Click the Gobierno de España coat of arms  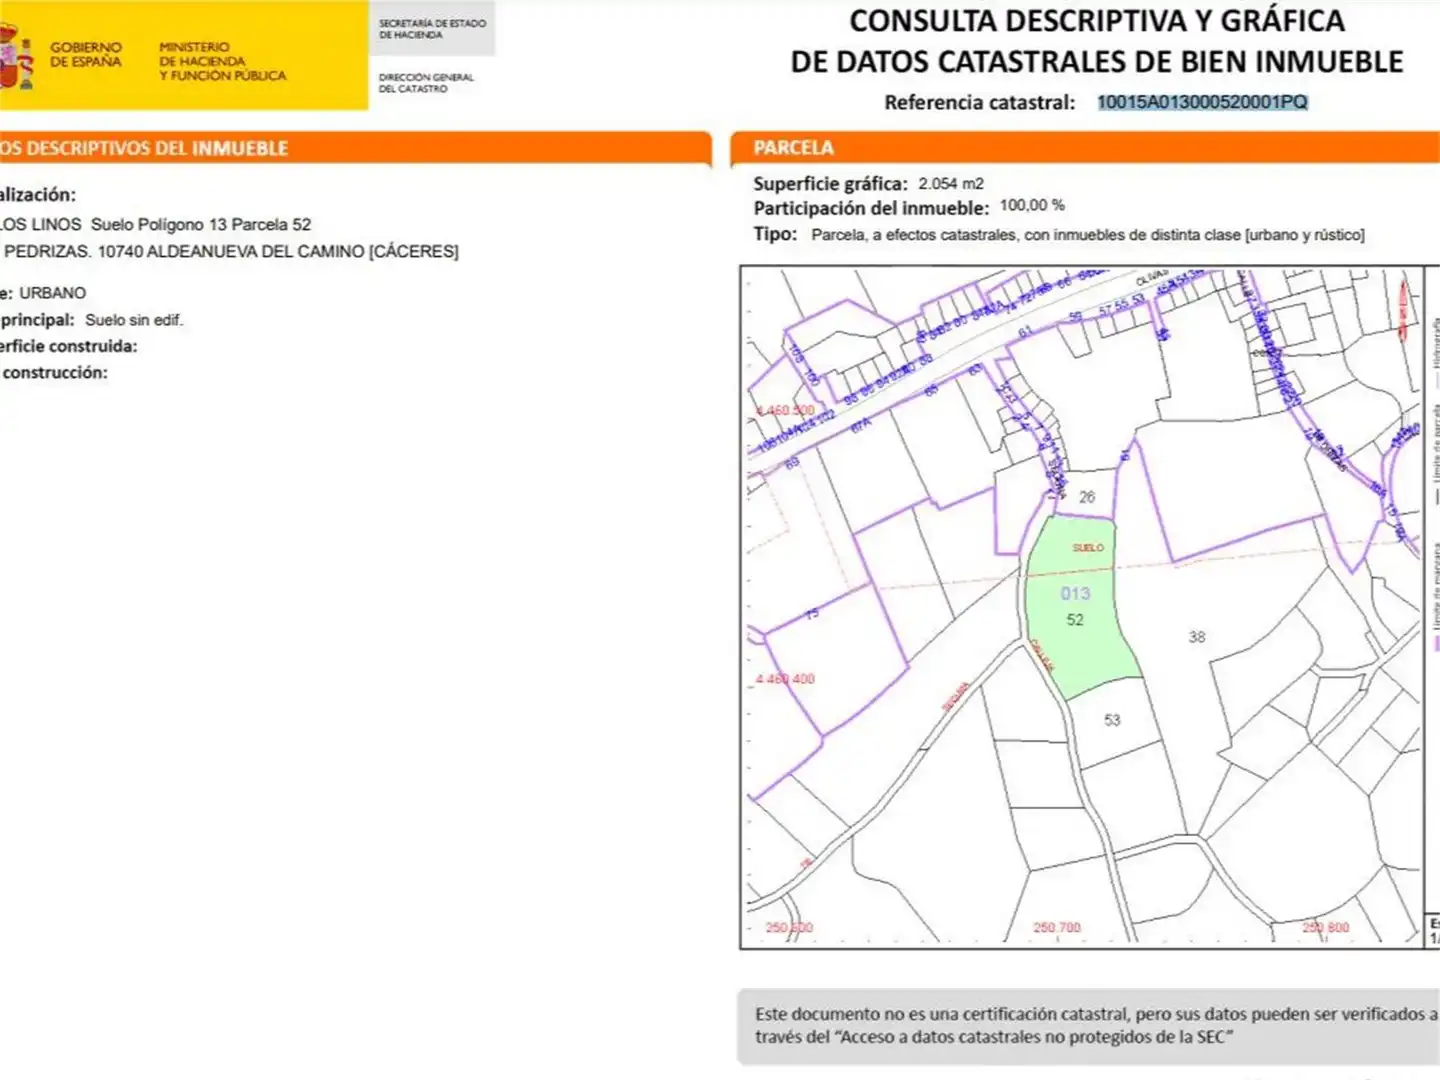[x=16, y=55]
